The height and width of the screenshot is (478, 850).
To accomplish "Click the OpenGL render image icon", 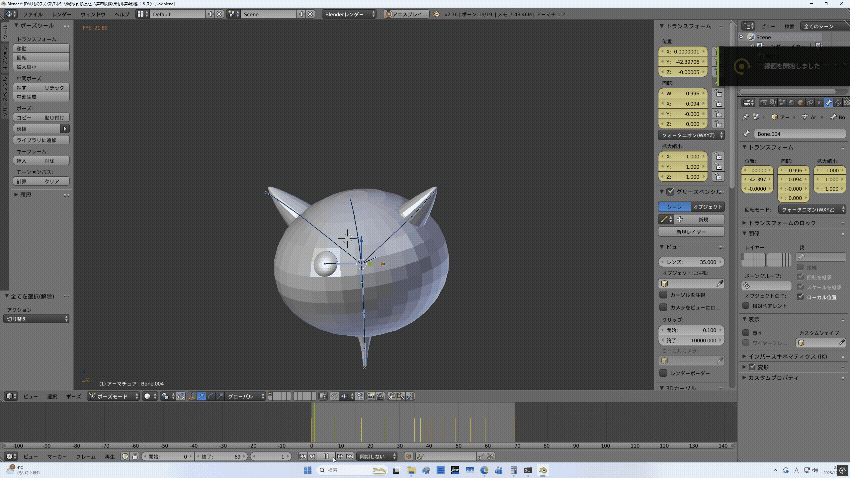I will tap(371, 396).
